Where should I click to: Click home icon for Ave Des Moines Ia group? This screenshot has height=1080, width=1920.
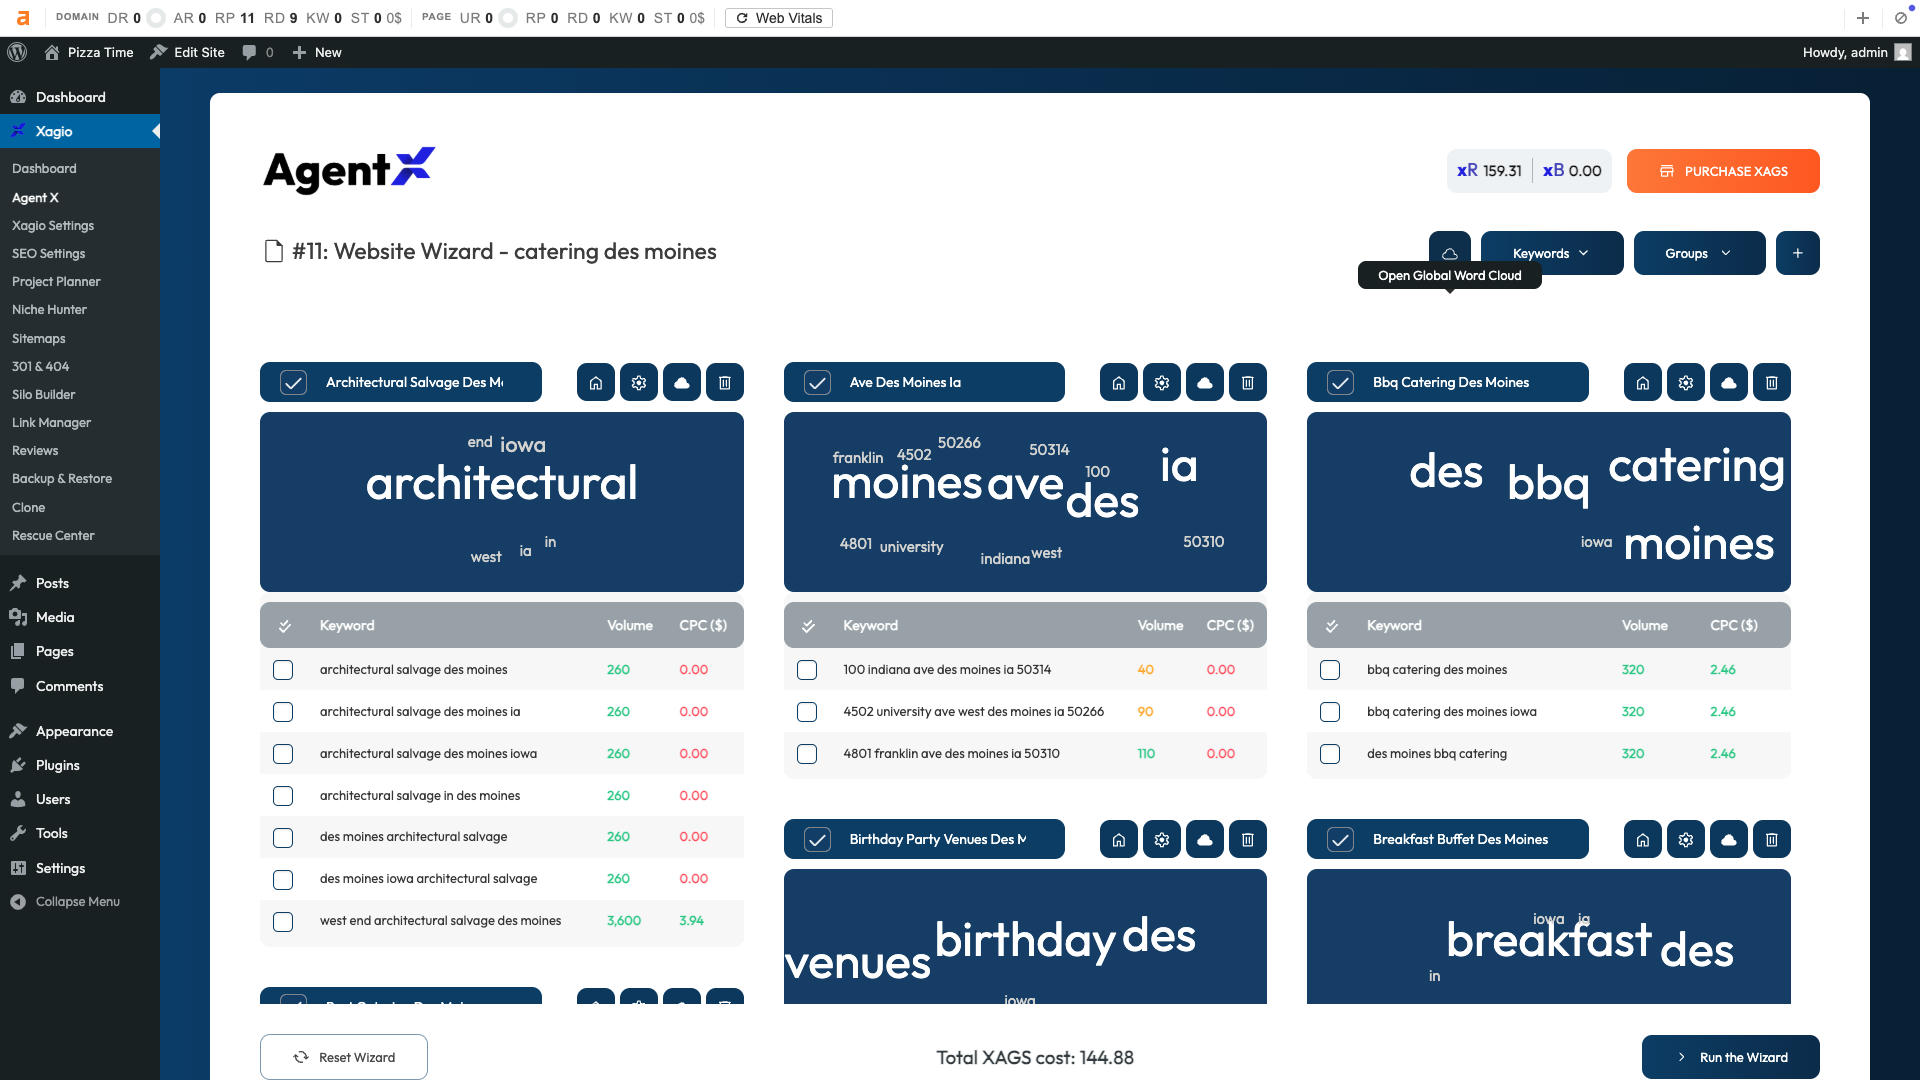[1119, 382]
